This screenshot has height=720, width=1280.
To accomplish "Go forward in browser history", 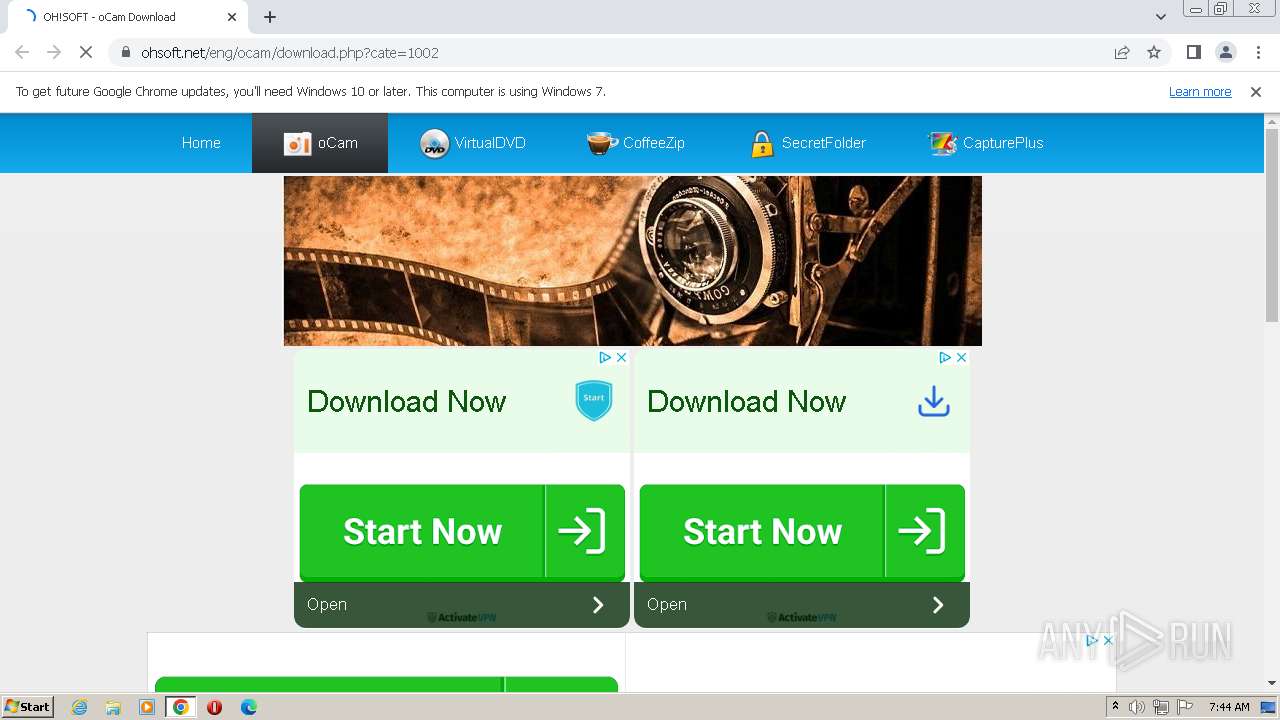I will (x=54, y=53).
